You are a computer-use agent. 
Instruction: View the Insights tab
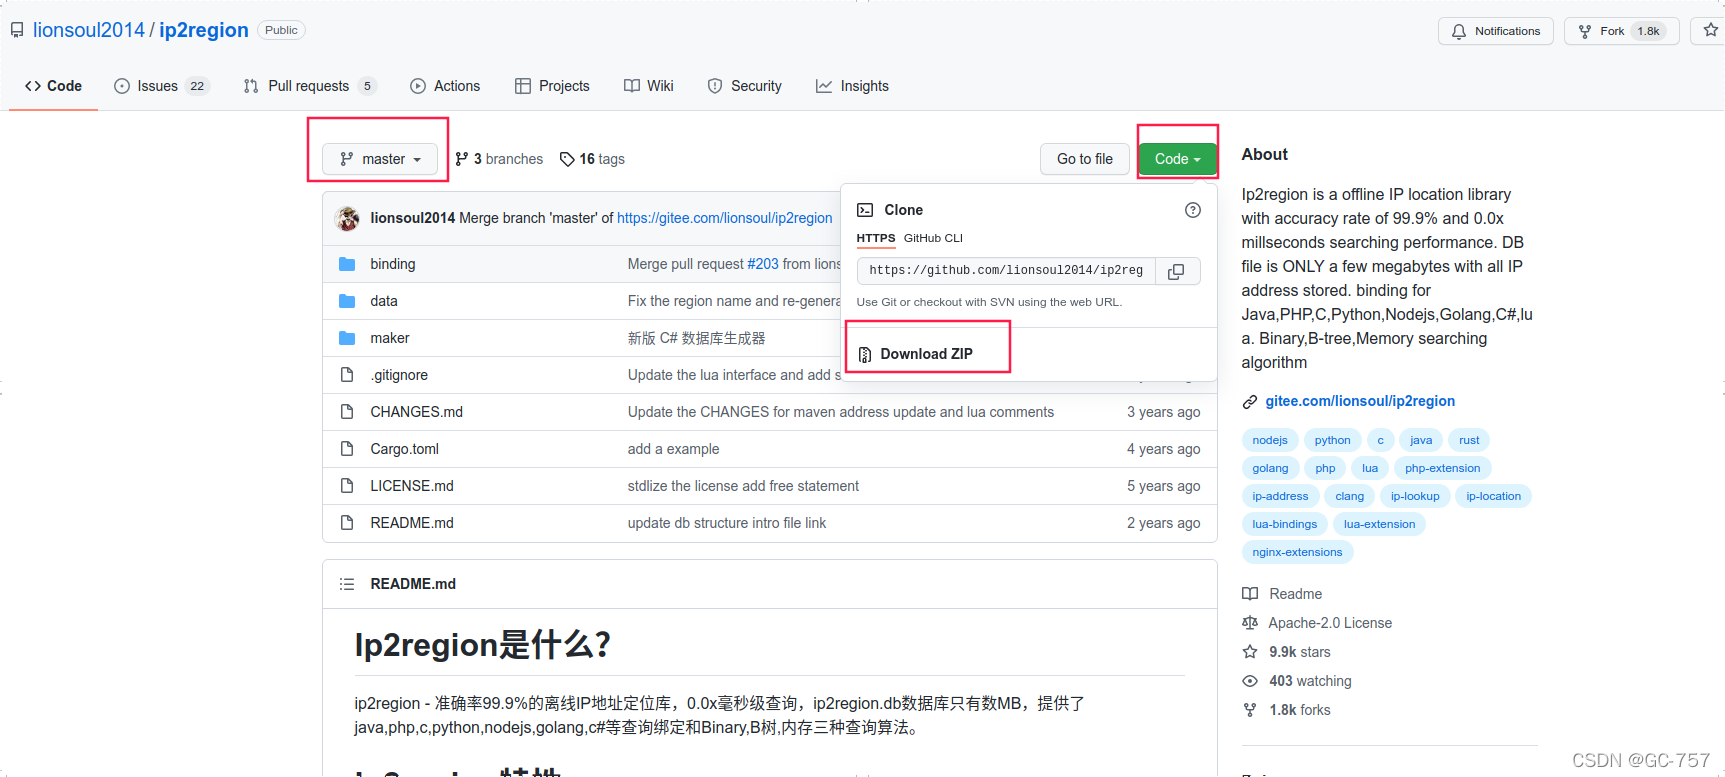852,86
